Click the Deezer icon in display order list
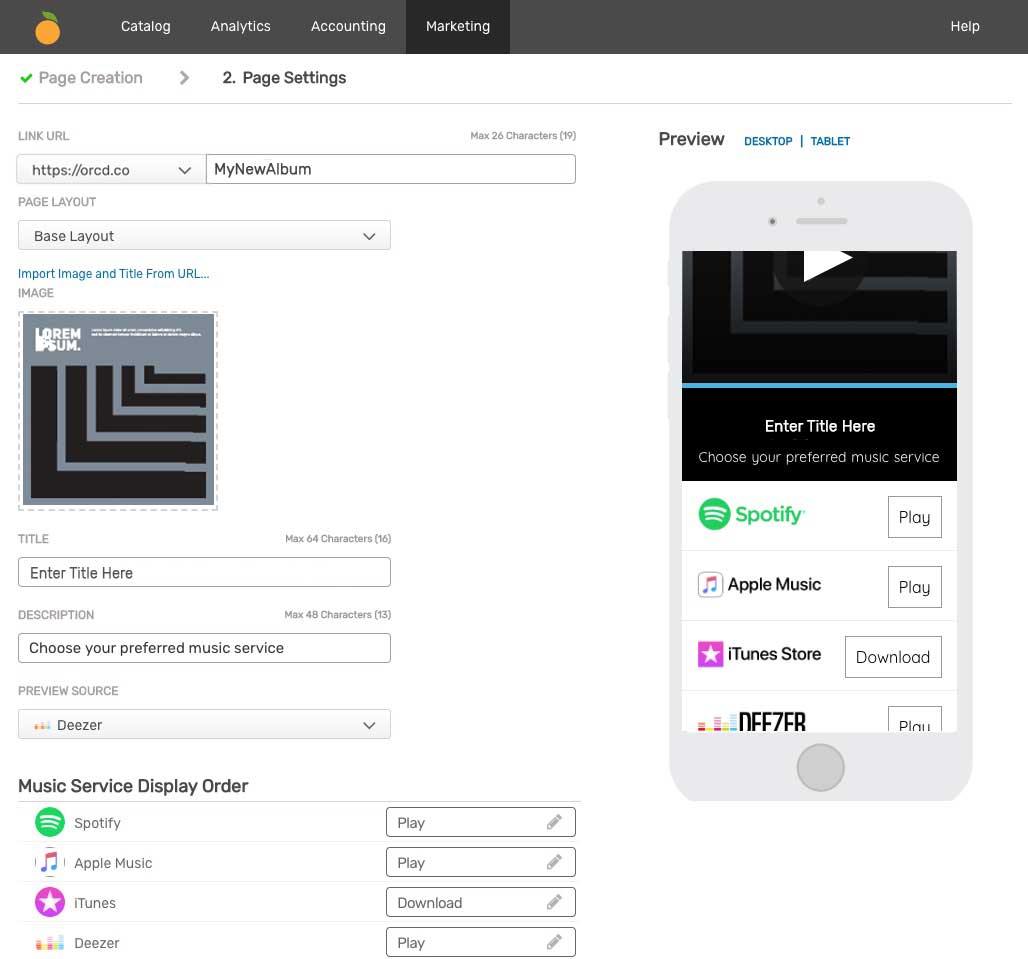The image size is (1028, 959). [50, 943]
